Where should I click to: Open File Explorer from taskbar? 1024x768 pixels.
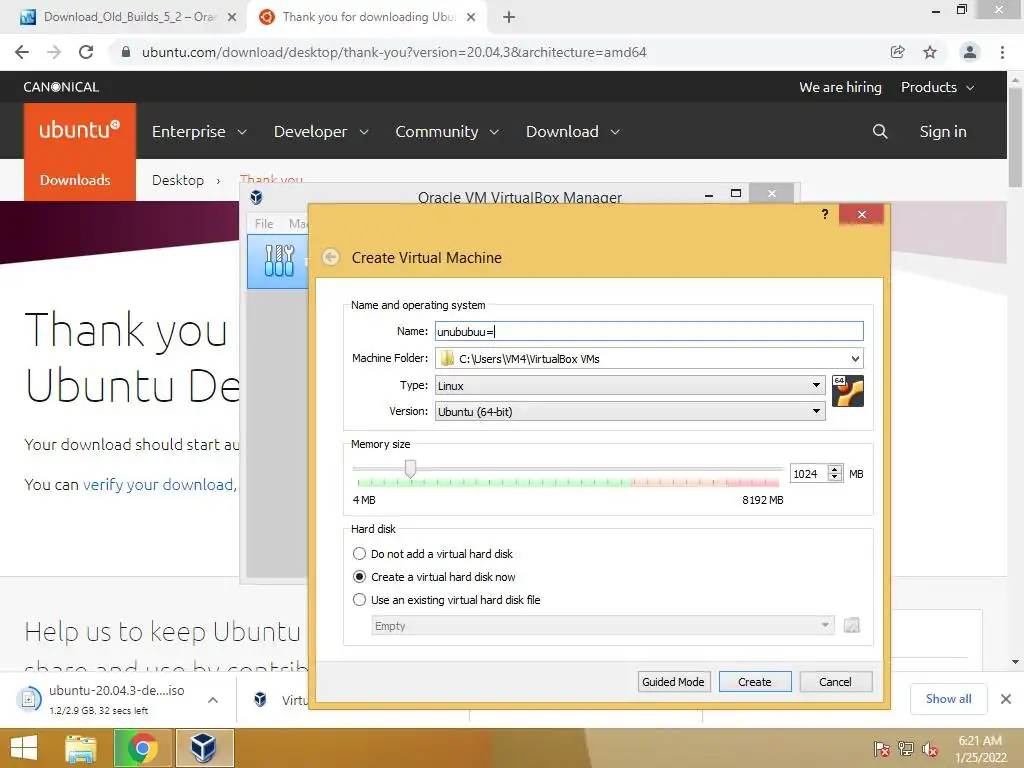(81, 748)
